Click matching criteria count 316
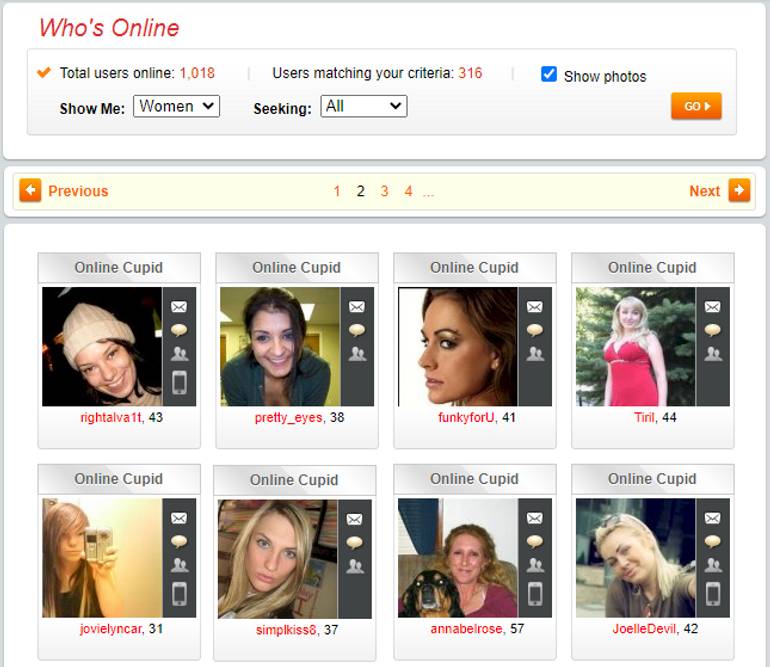 [x=470, y=73]
